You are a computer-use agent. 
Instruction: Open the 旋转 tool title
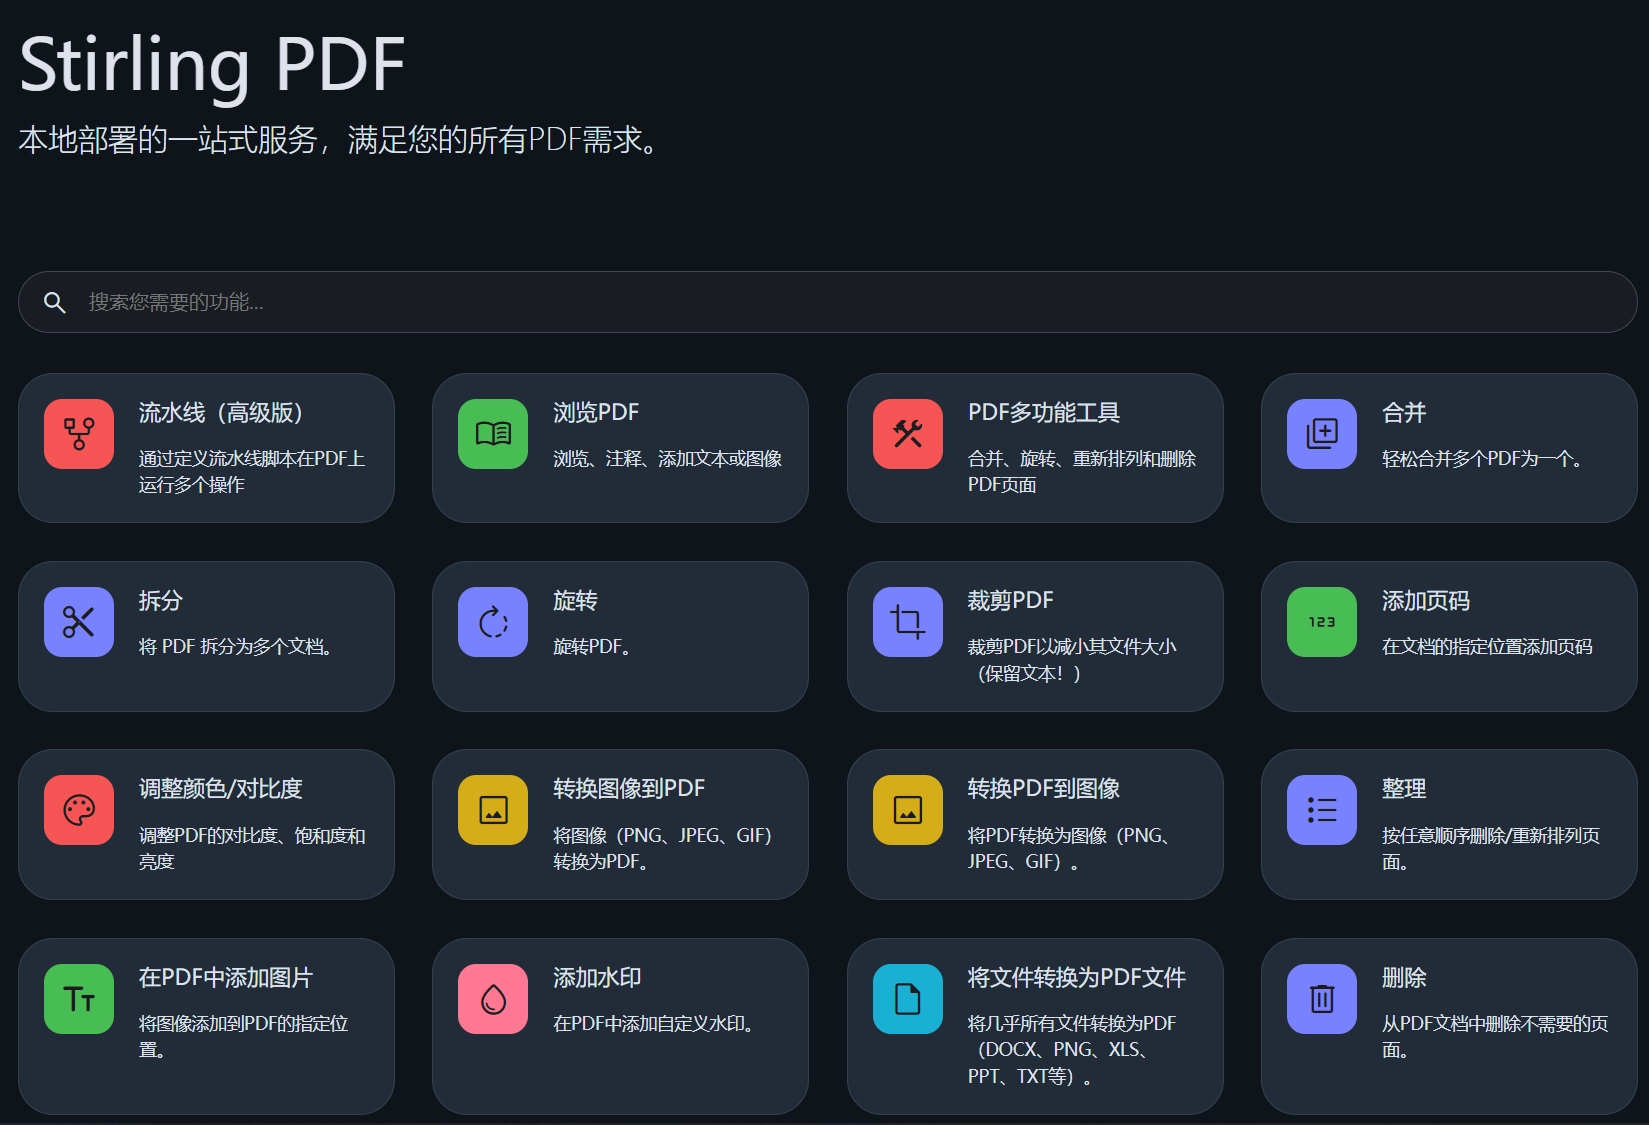[x=575, y=601]
